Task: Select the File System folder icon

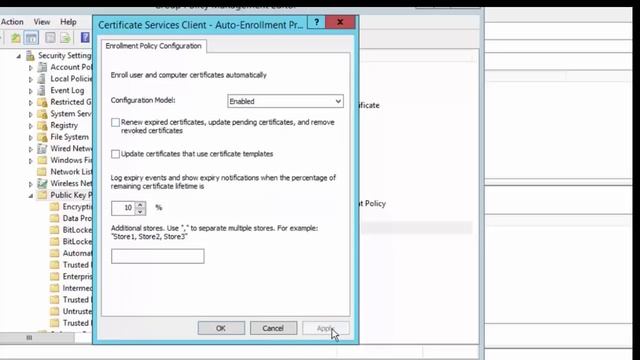Action: tap(42, 137)
